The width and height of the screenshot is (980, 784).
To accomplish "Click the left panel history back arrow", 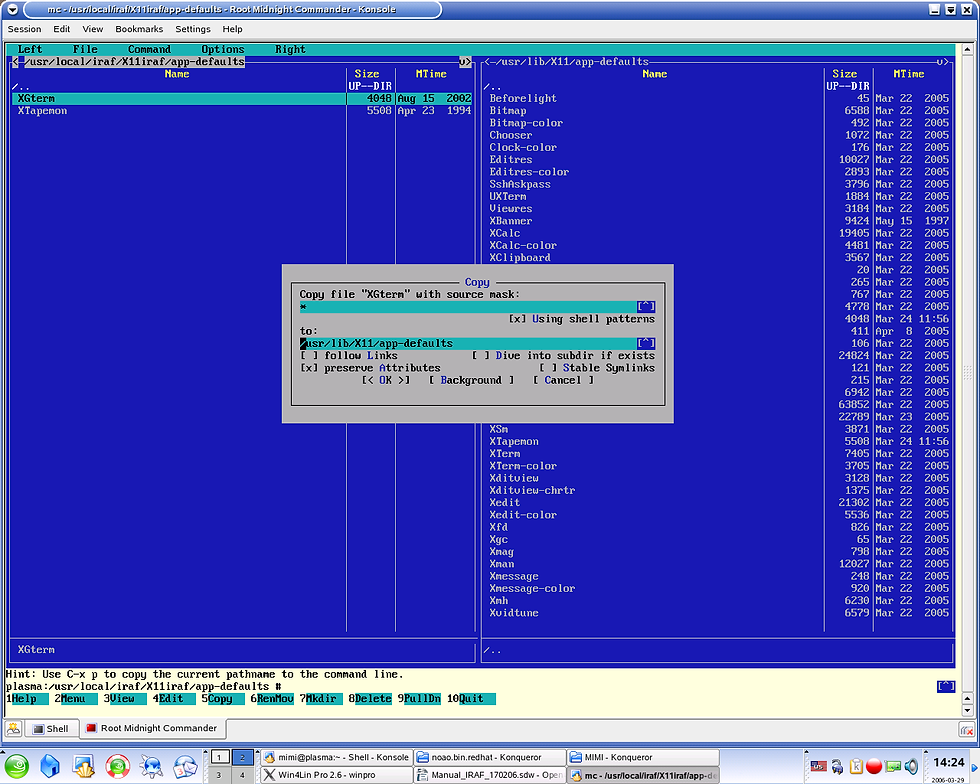I will [x=15, y=62].
